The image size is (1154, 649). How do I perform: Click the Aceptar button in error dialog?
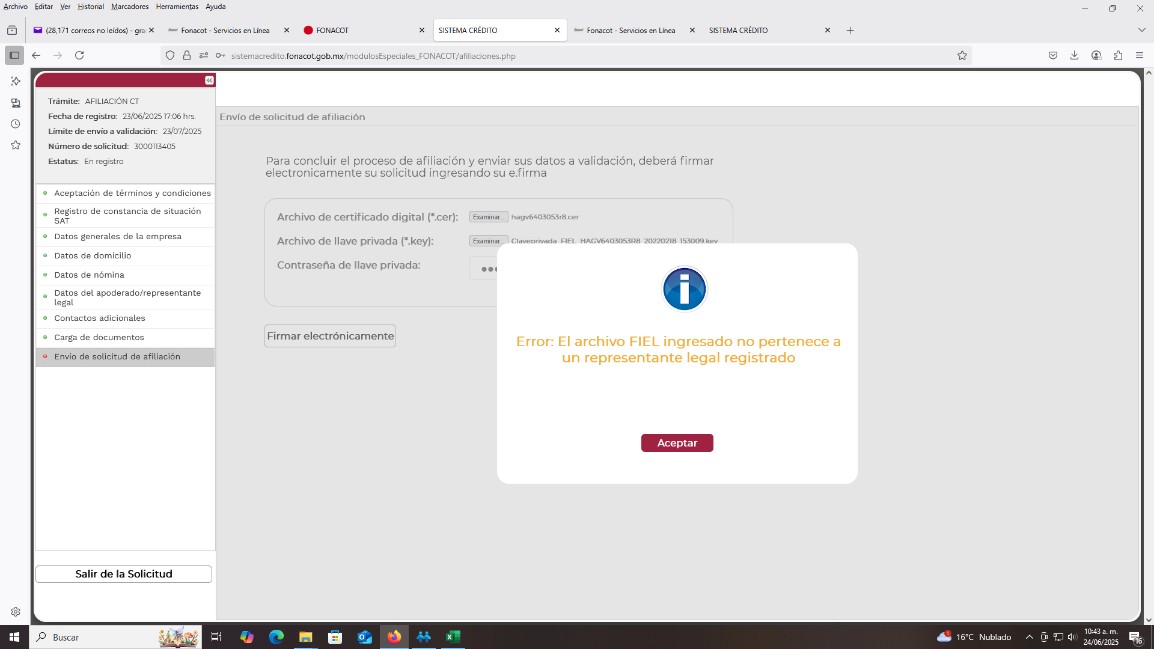click(677, 443)
